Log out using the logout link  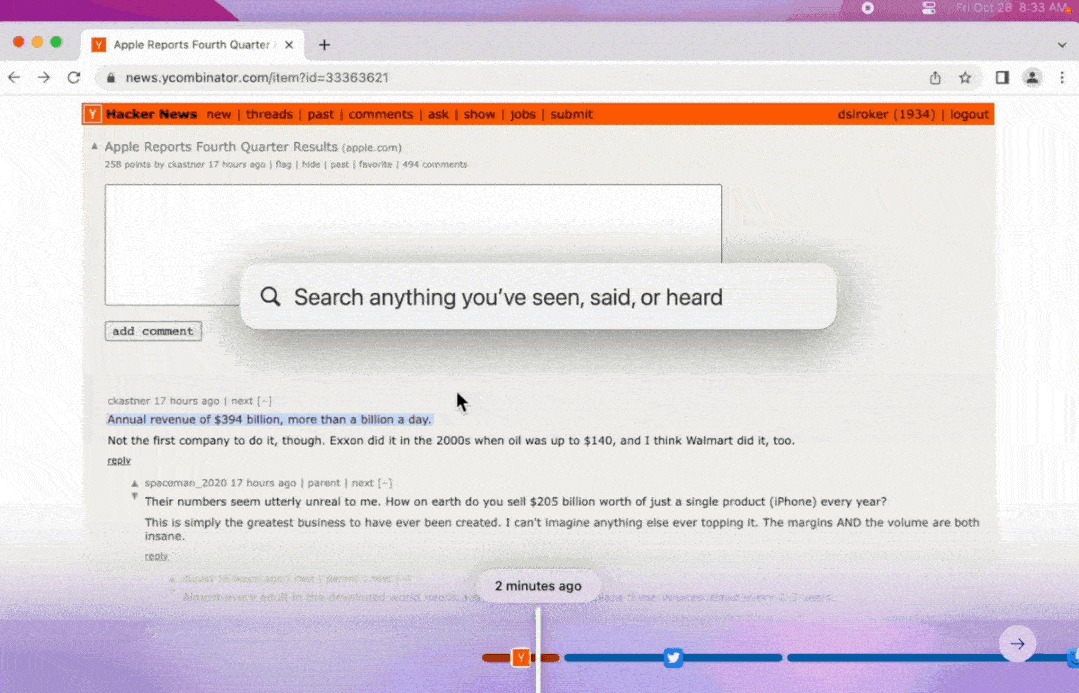(x=970, y=114)
